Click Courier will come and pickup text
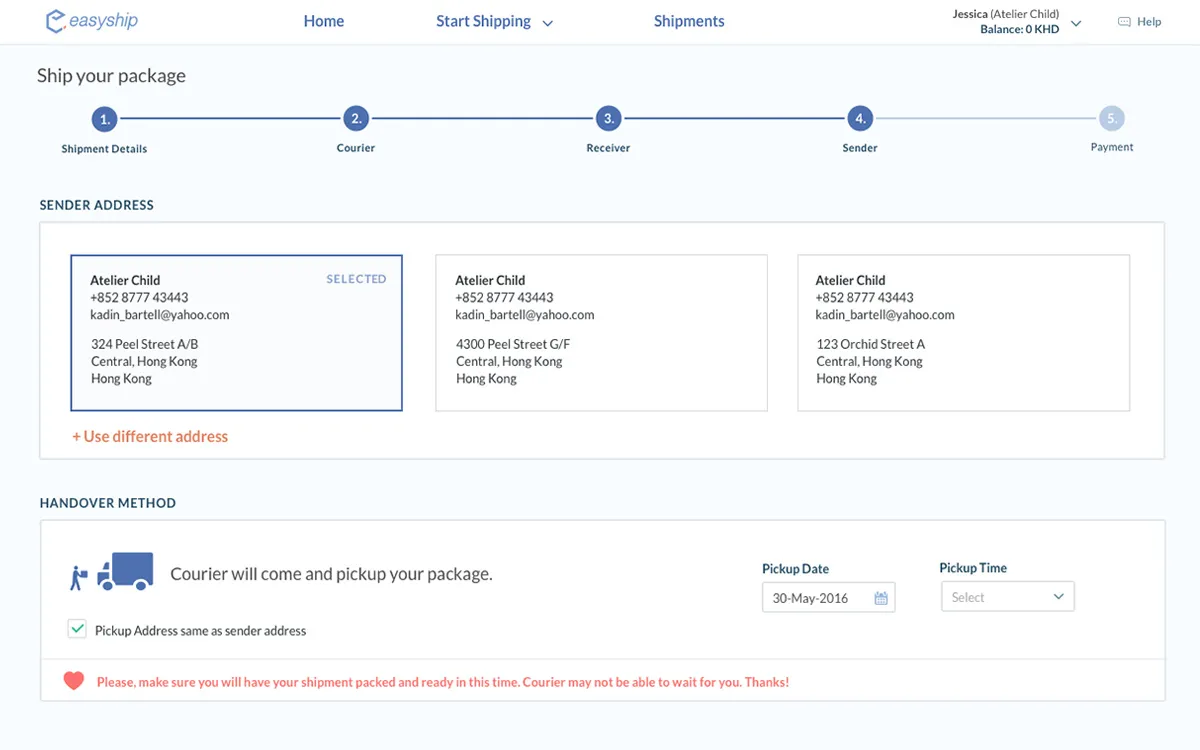Screen dimensions: 1200x750 coord(331,574)
